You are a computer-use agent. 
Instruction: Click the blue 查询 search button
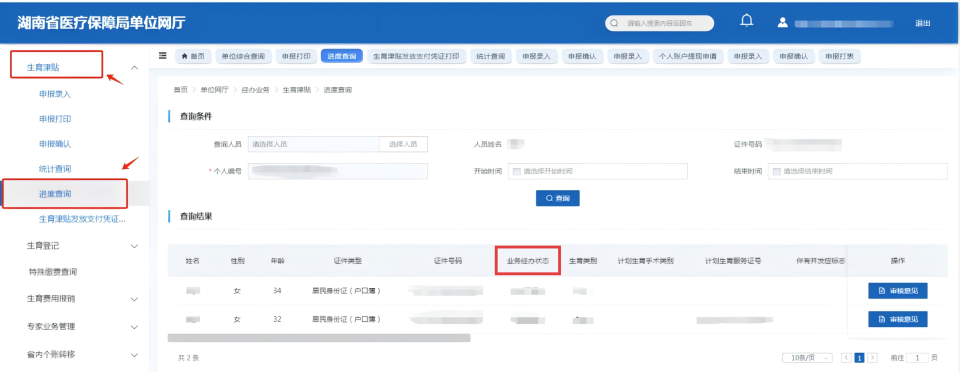[558, 198]
